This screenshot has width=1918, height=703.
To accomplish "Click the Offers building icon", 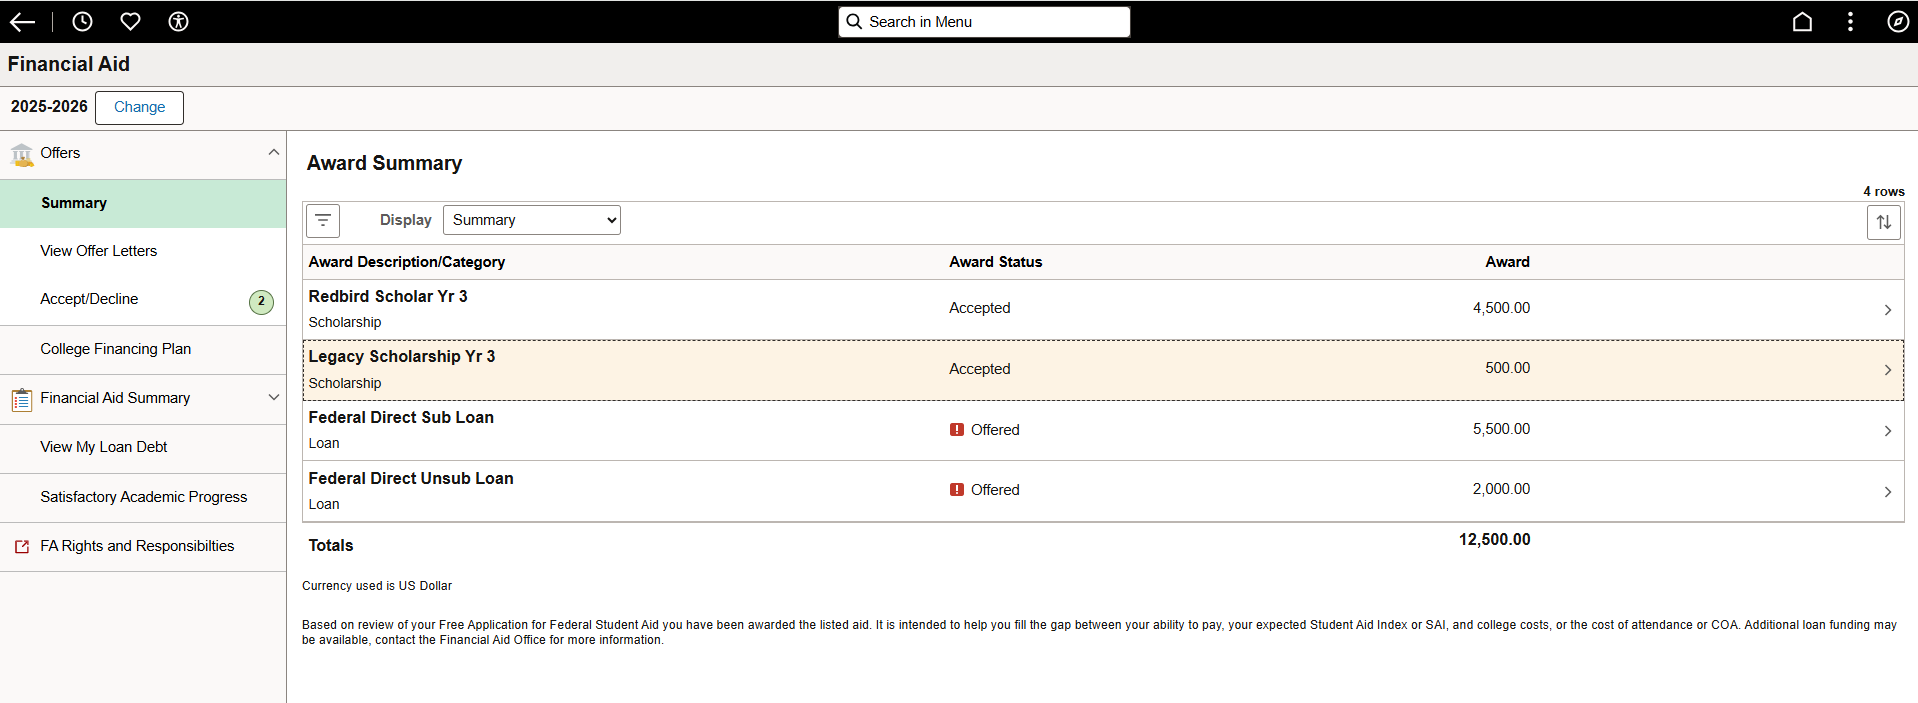I will point(22,155).
